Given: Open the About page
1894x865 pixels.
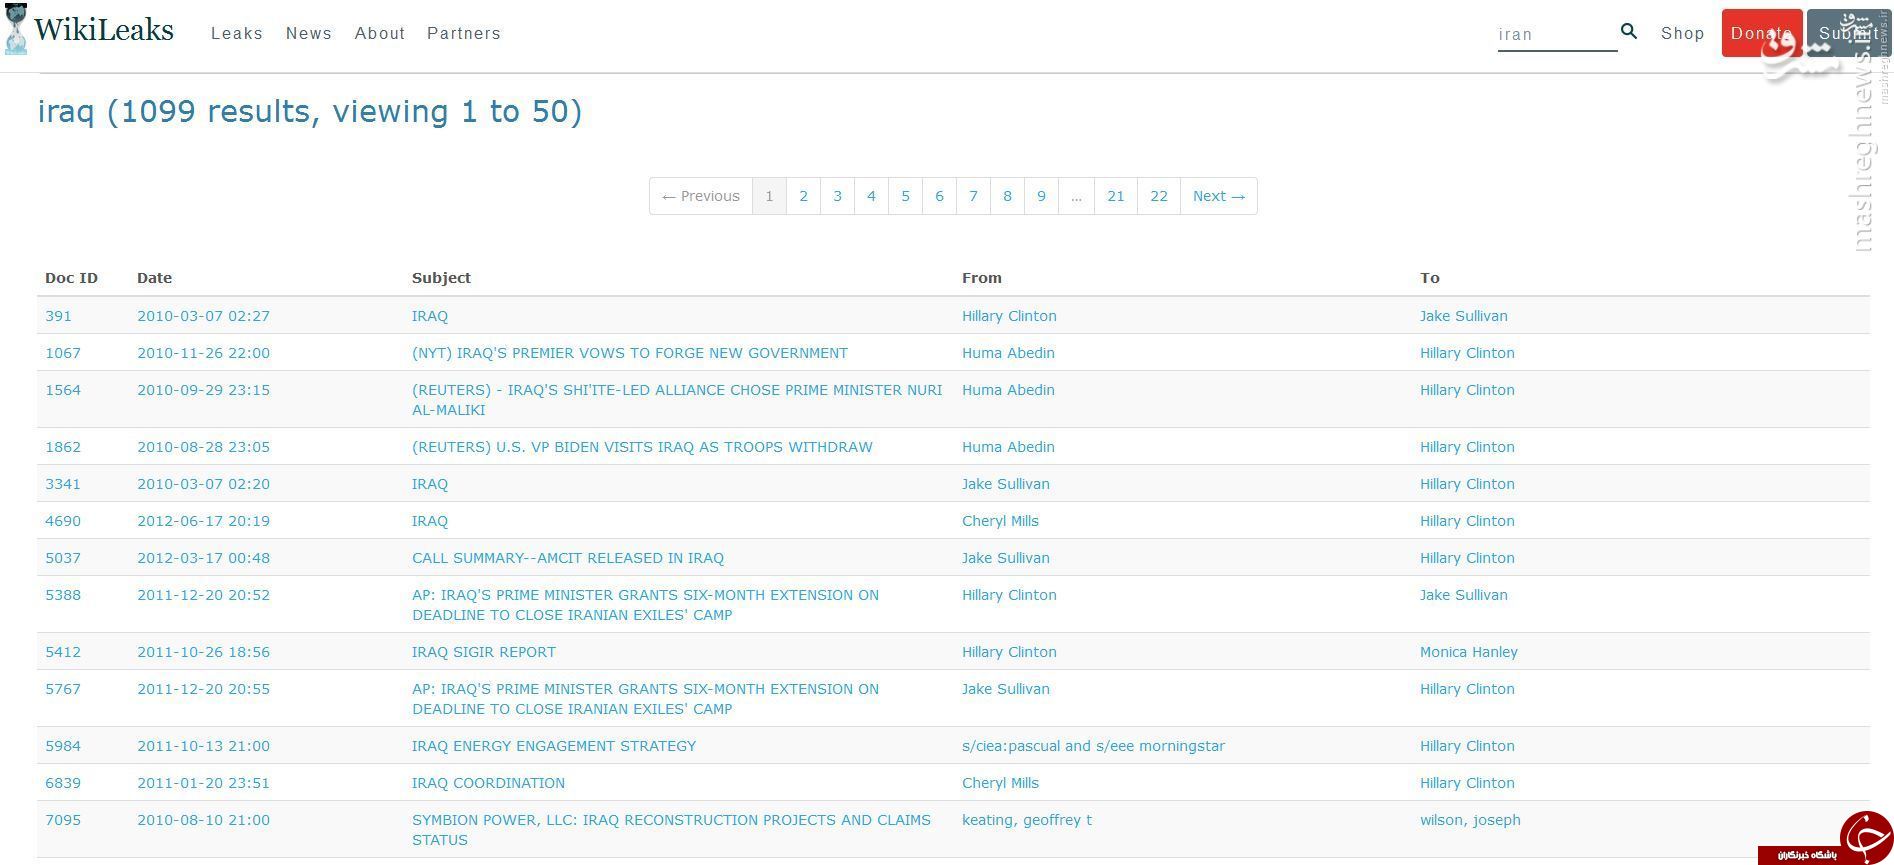Looking at the screenshot, I should click(380, 33).
